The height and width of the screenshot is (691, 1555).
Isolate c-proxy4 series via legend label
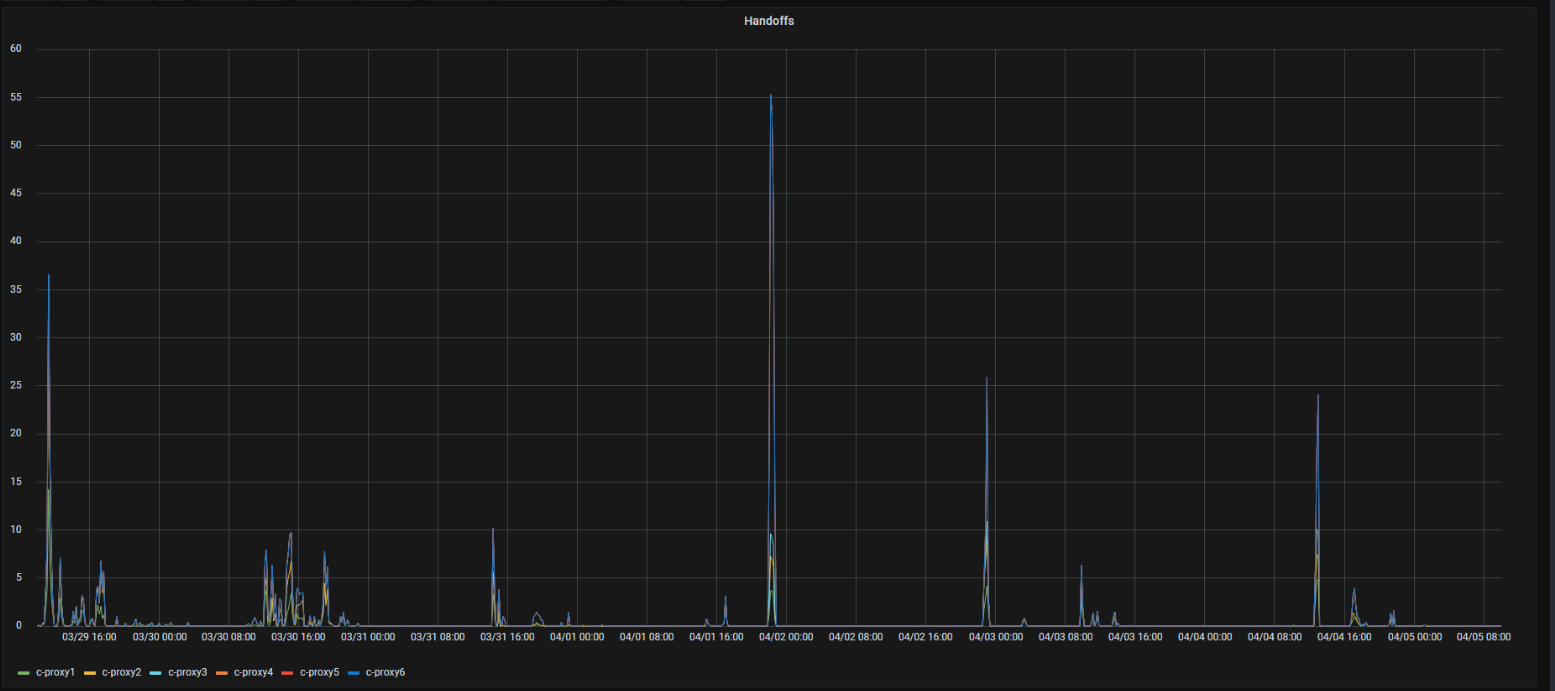(253, 672)
